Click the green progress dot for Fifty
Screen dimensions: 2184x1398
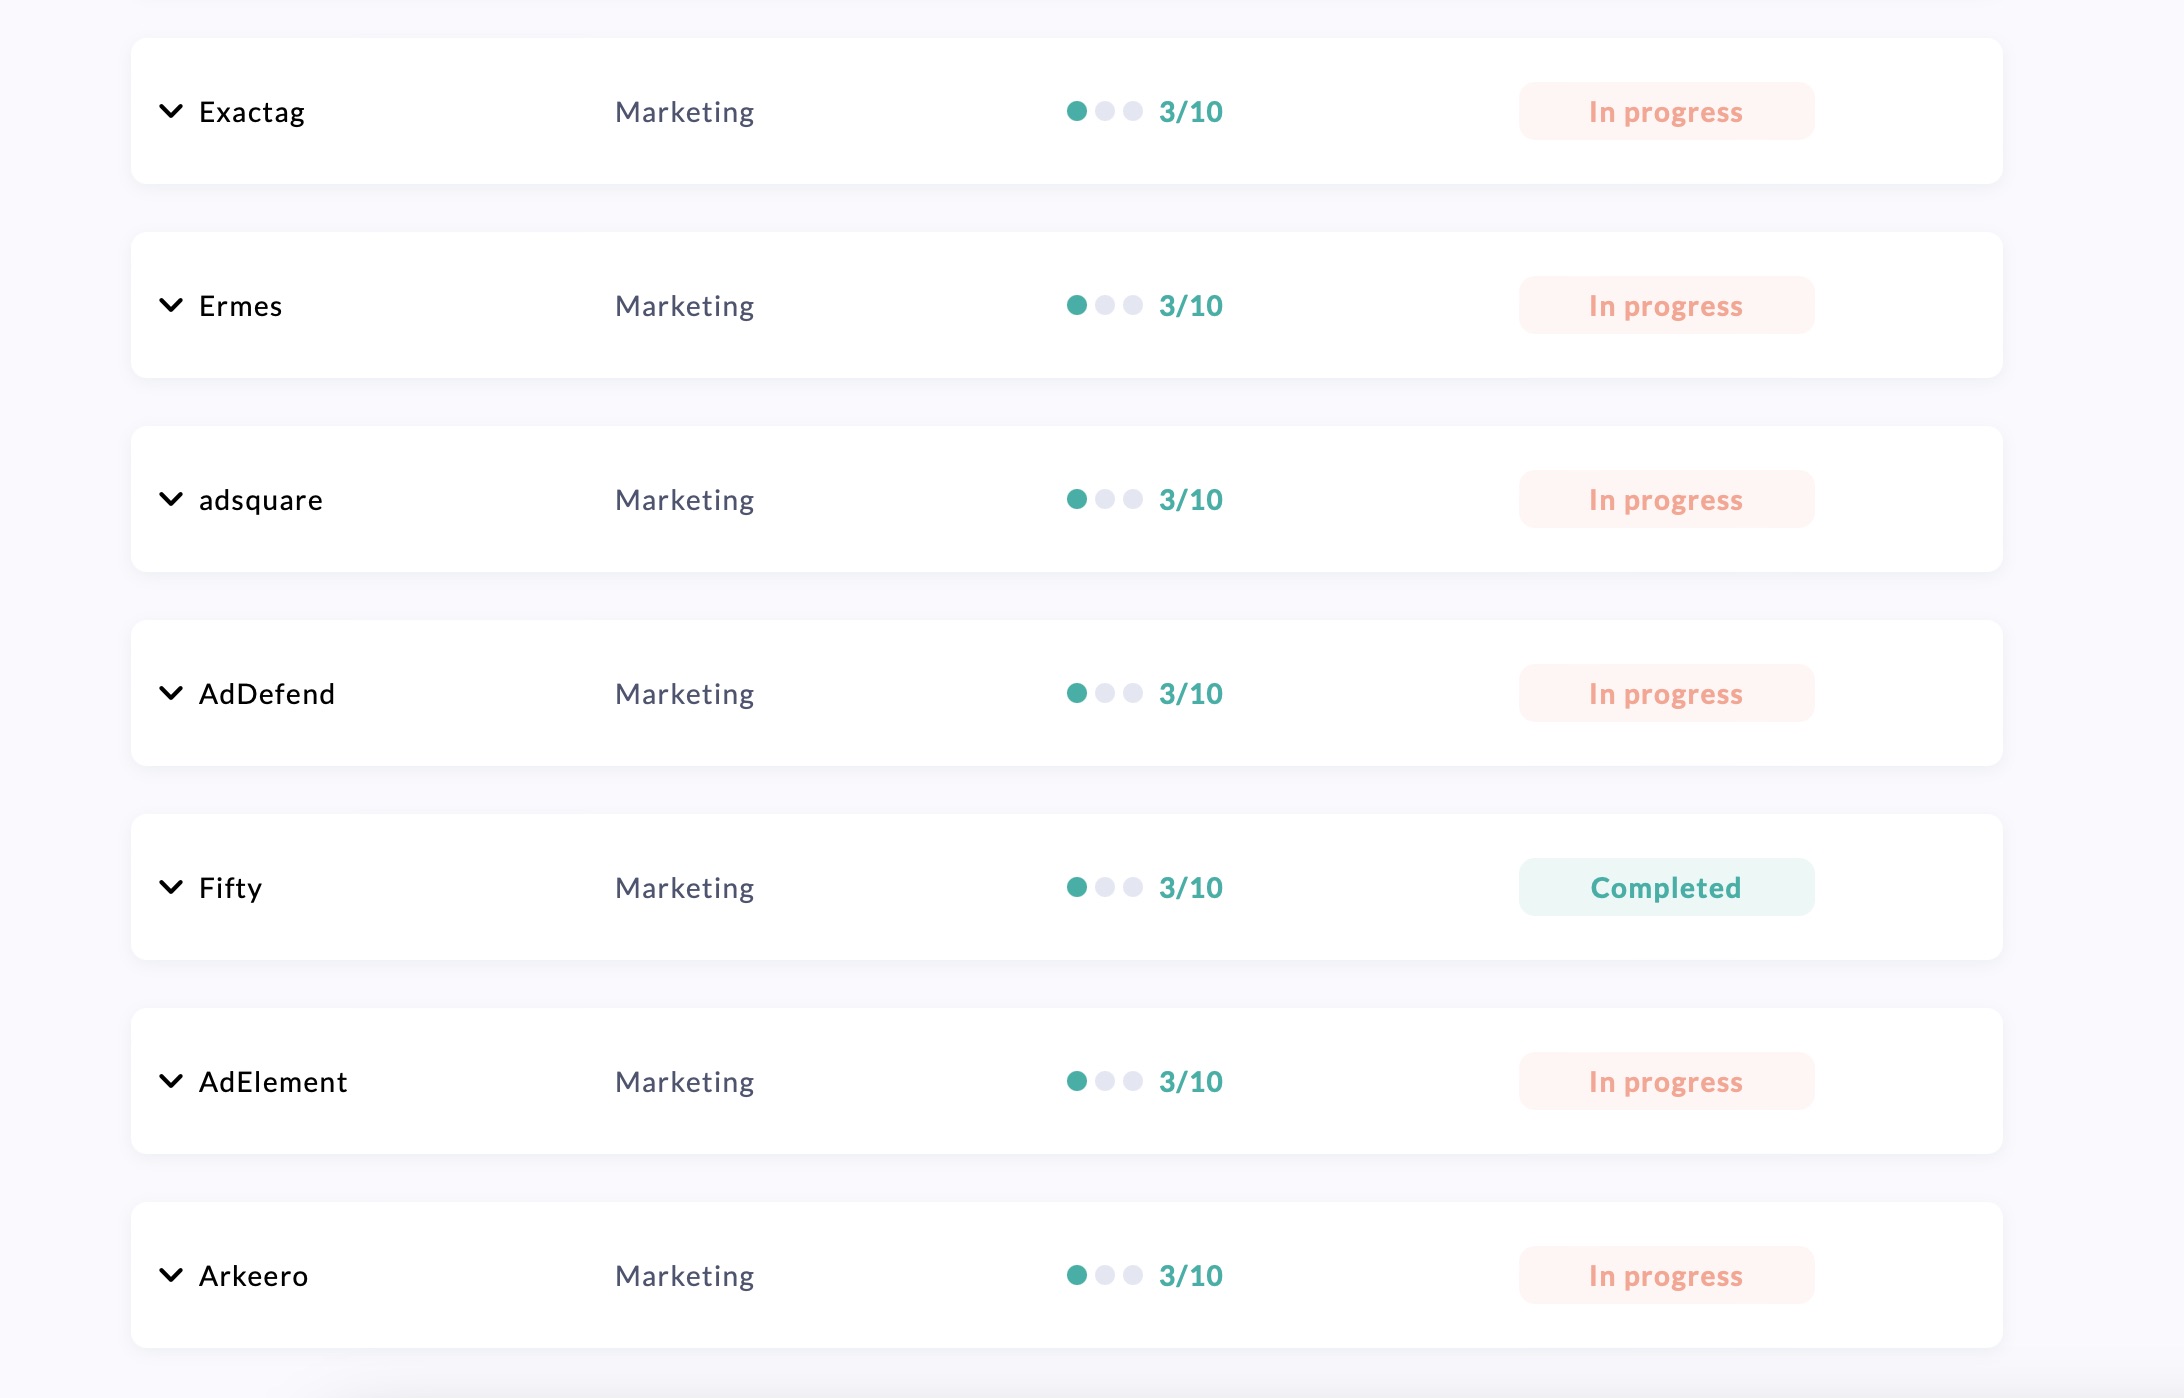click(1076, 887)
